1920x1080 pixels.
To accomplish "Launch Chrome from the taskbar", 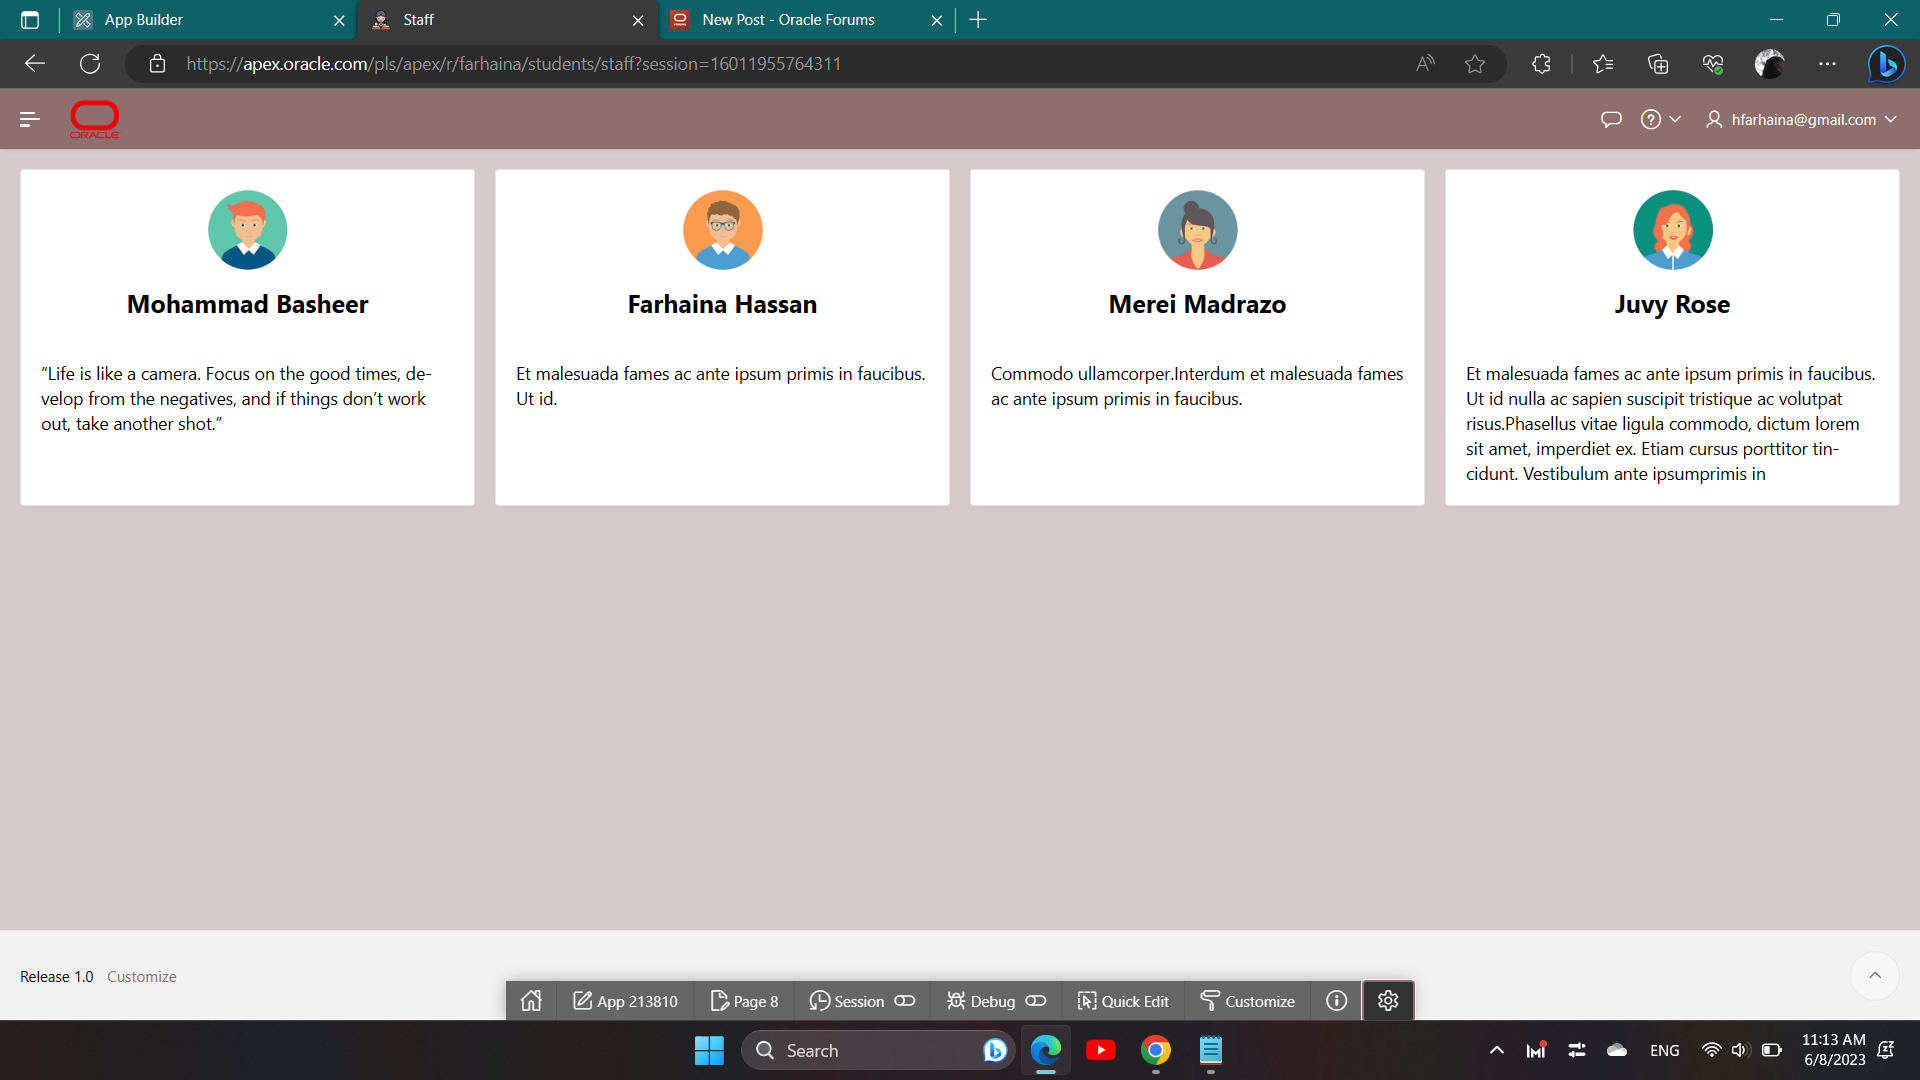I will (1156, 1050).
